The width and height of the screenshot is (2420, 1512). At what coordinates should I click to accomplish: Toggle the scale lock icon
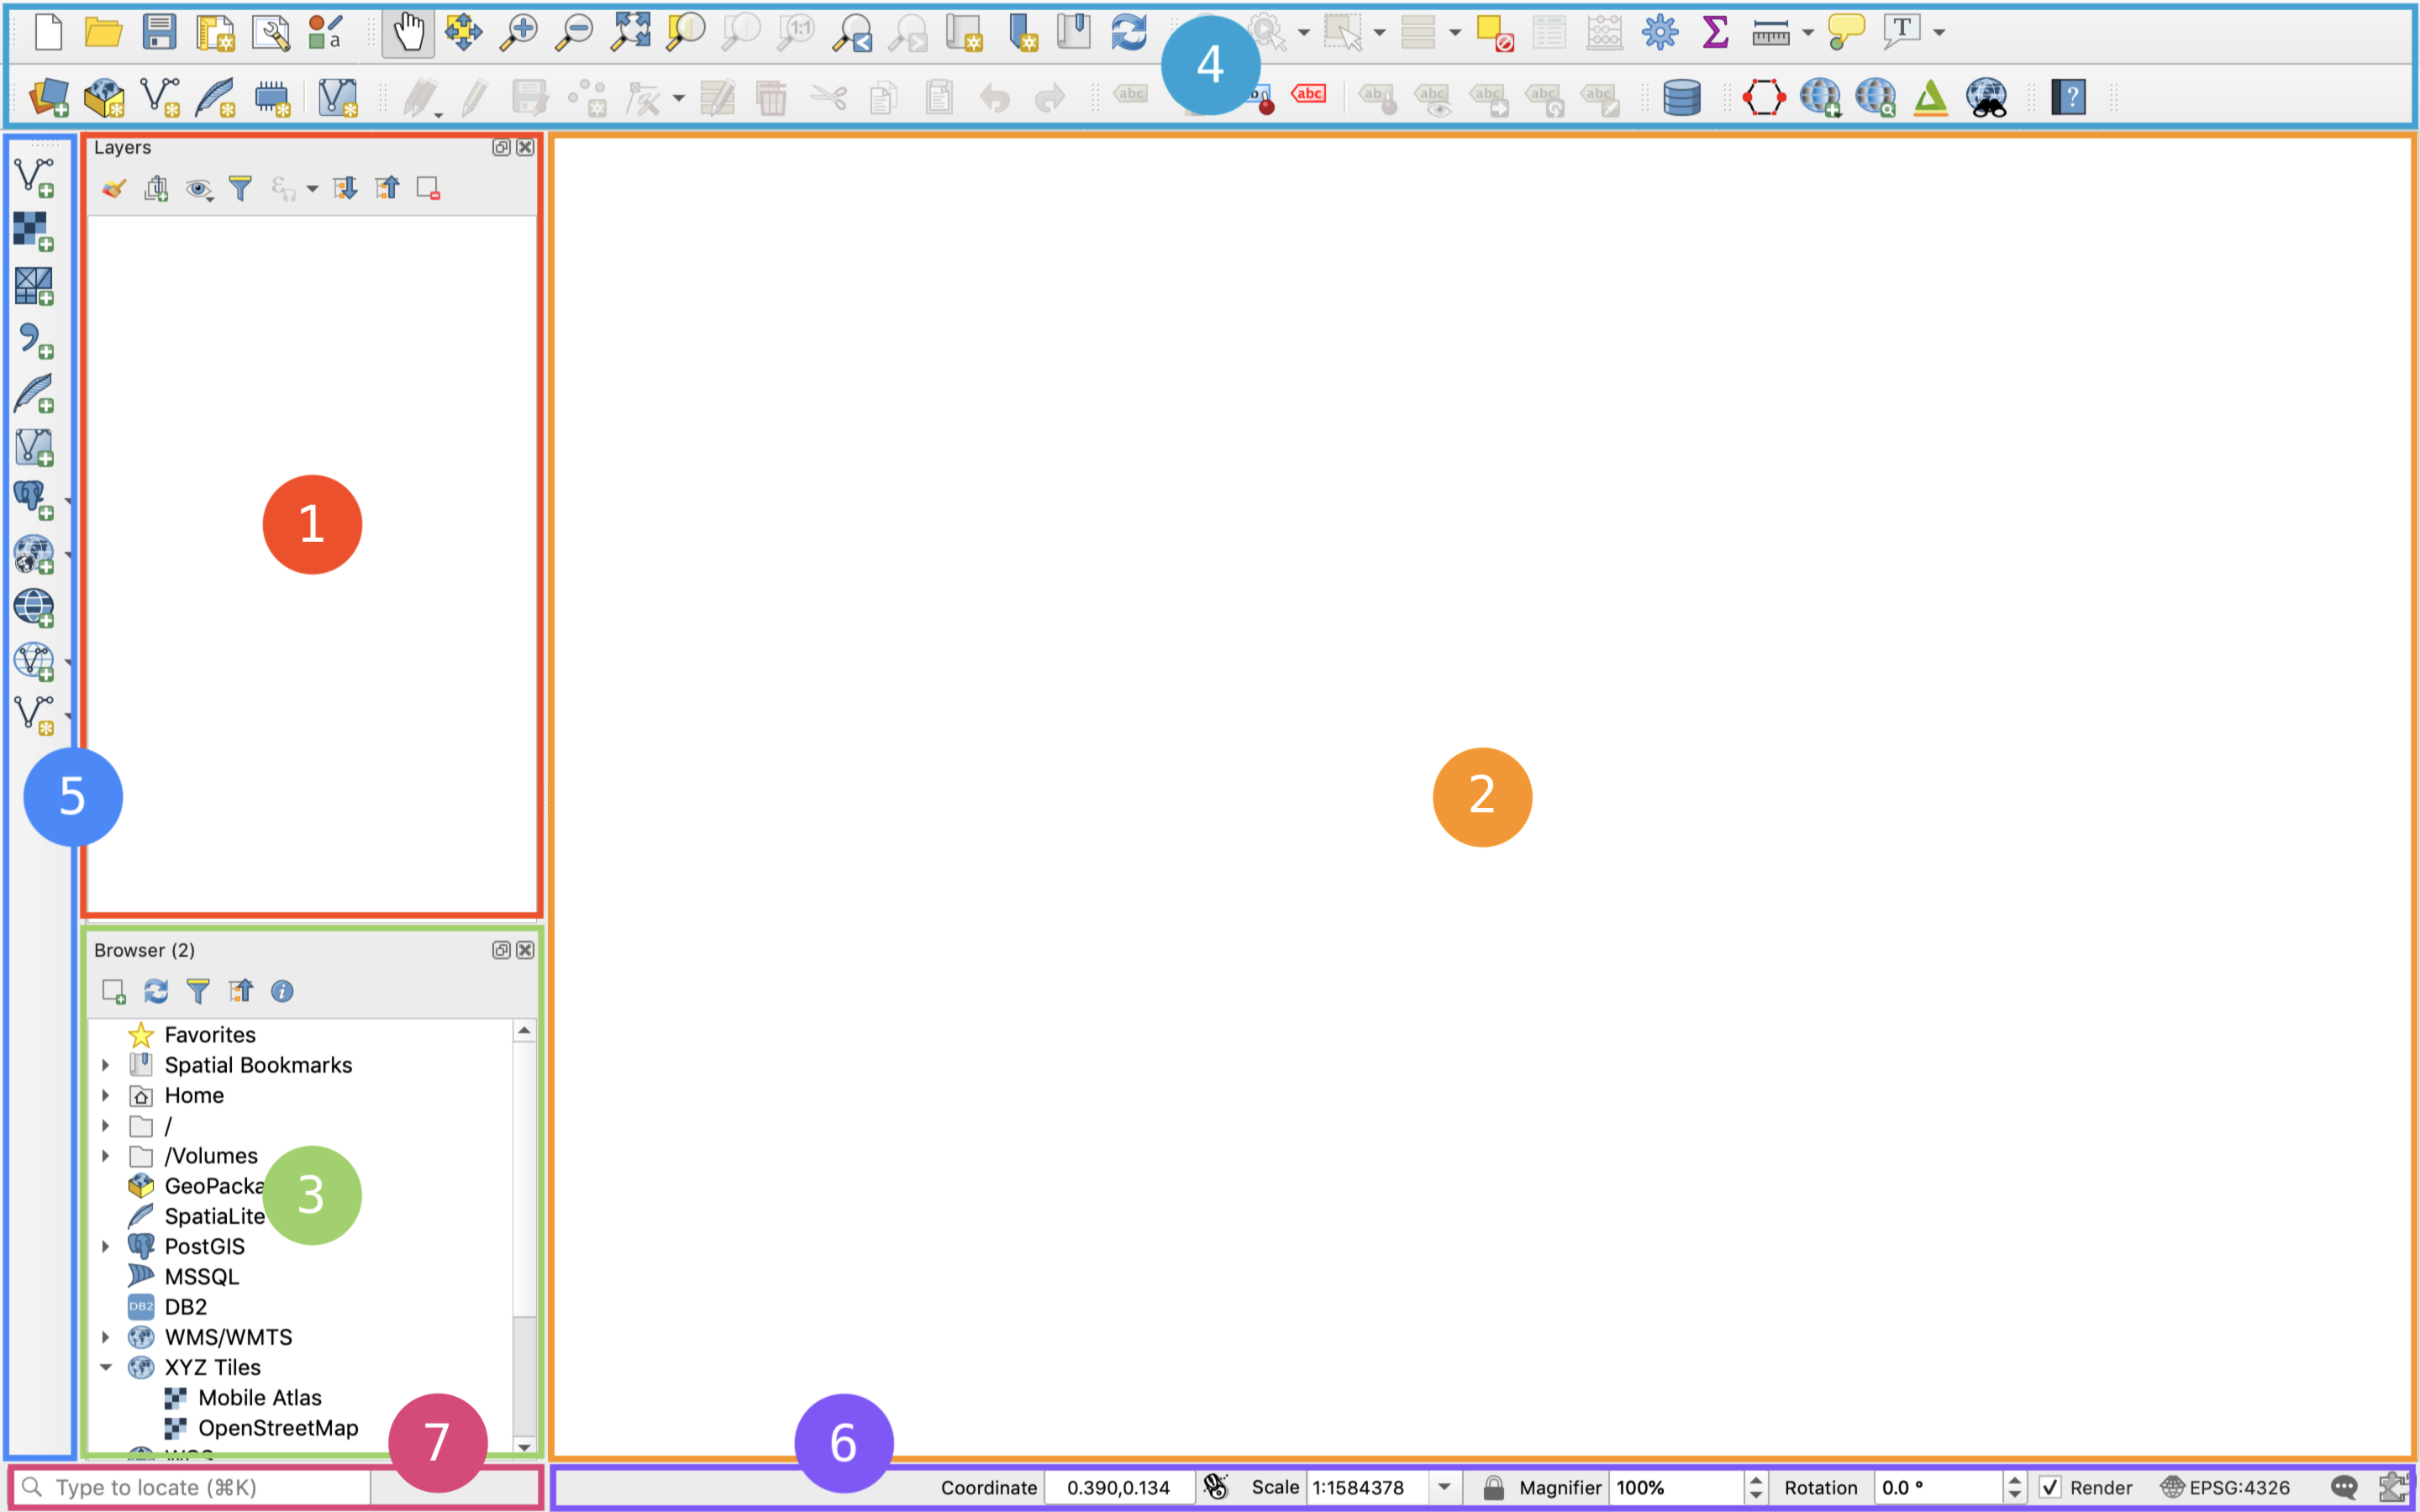point(1495,1487)
